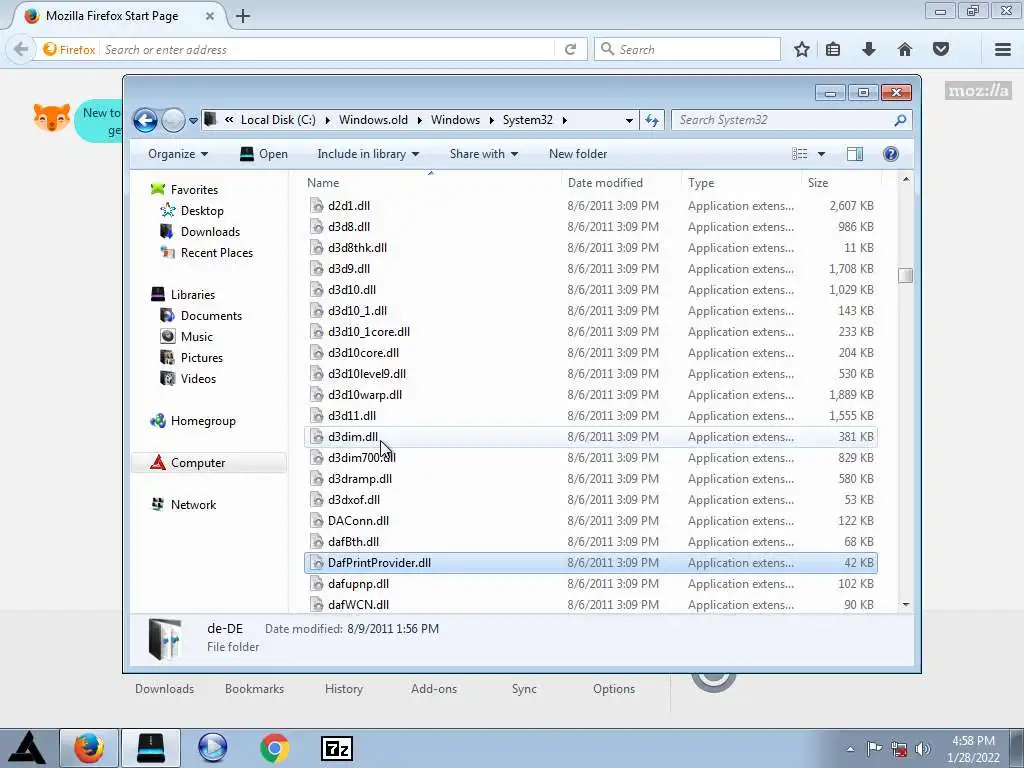
Task: Click the Explorer back arrow button
Action: coord(145,120)
